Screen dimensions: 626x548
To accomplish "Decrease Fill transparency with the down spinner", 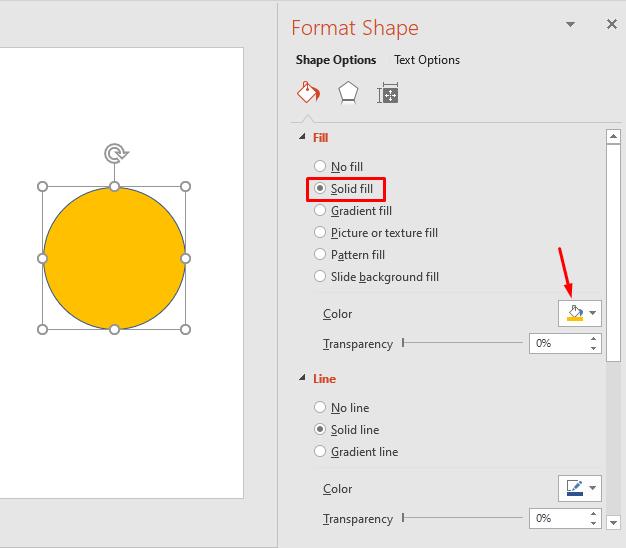I will coord(594,348).
